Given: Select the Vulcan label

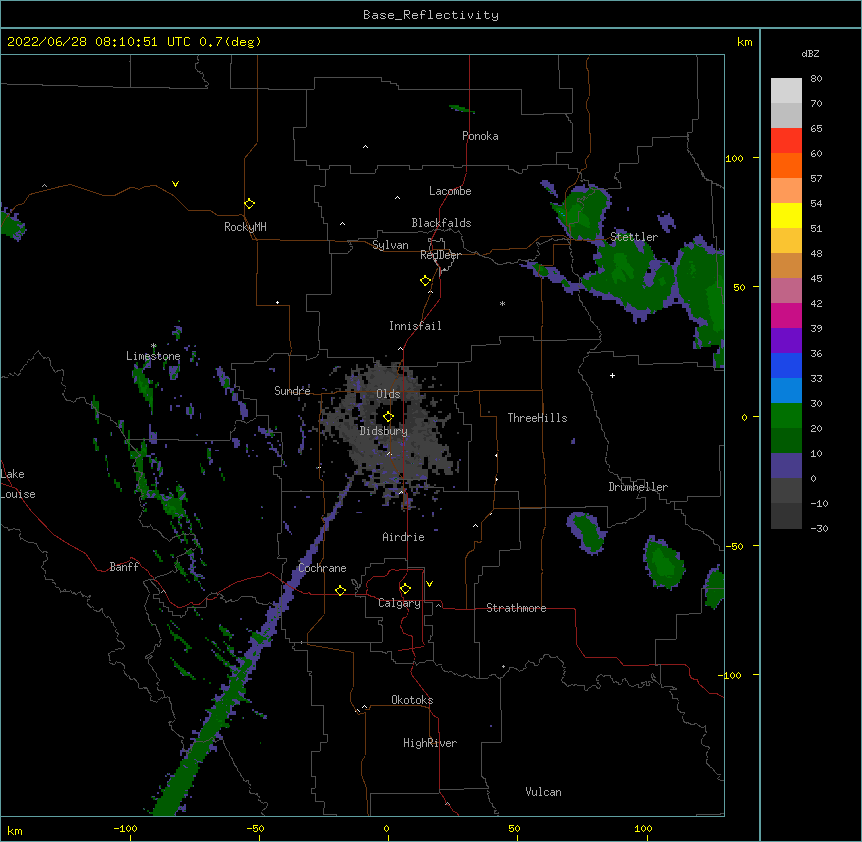Looking at the screenshot, I should (543, 792).
